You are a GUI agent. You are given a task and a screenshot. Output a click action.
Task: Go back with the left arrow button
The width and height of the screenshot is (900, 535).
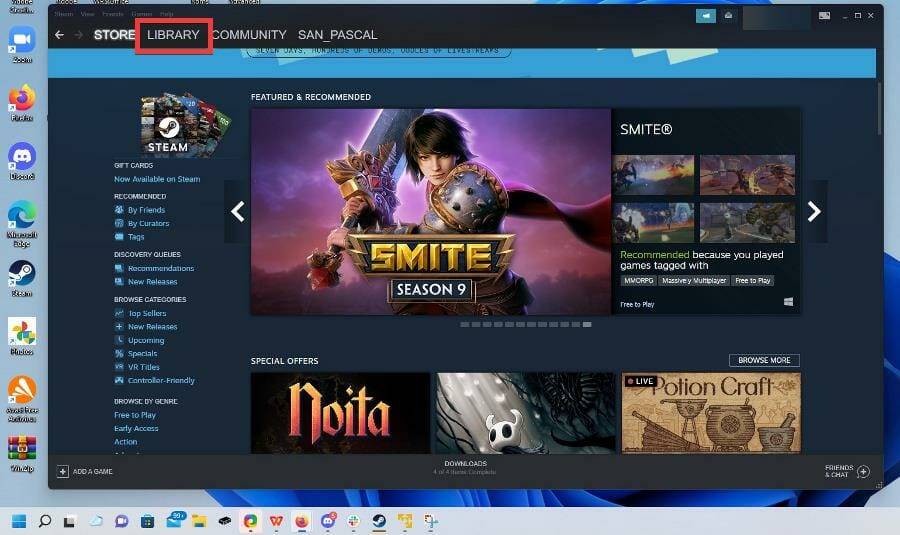[59, 35]
